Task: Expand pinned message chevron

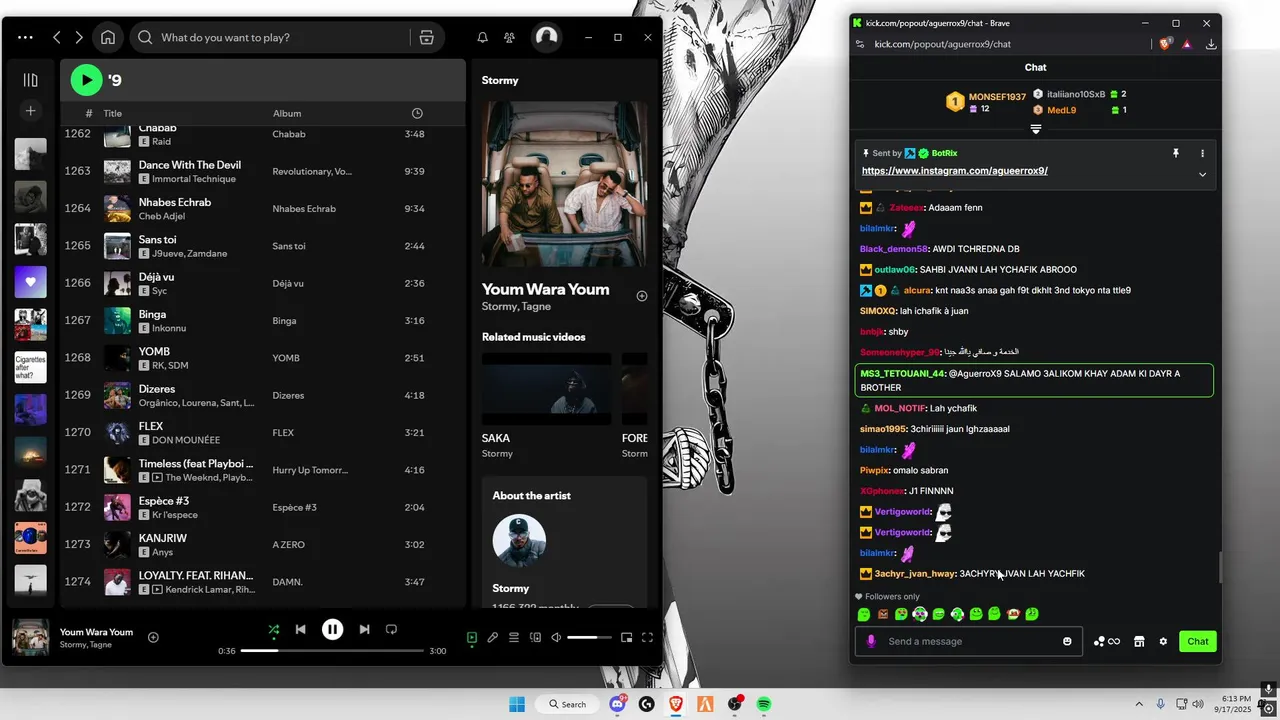Action: [x=1202, y=174]
